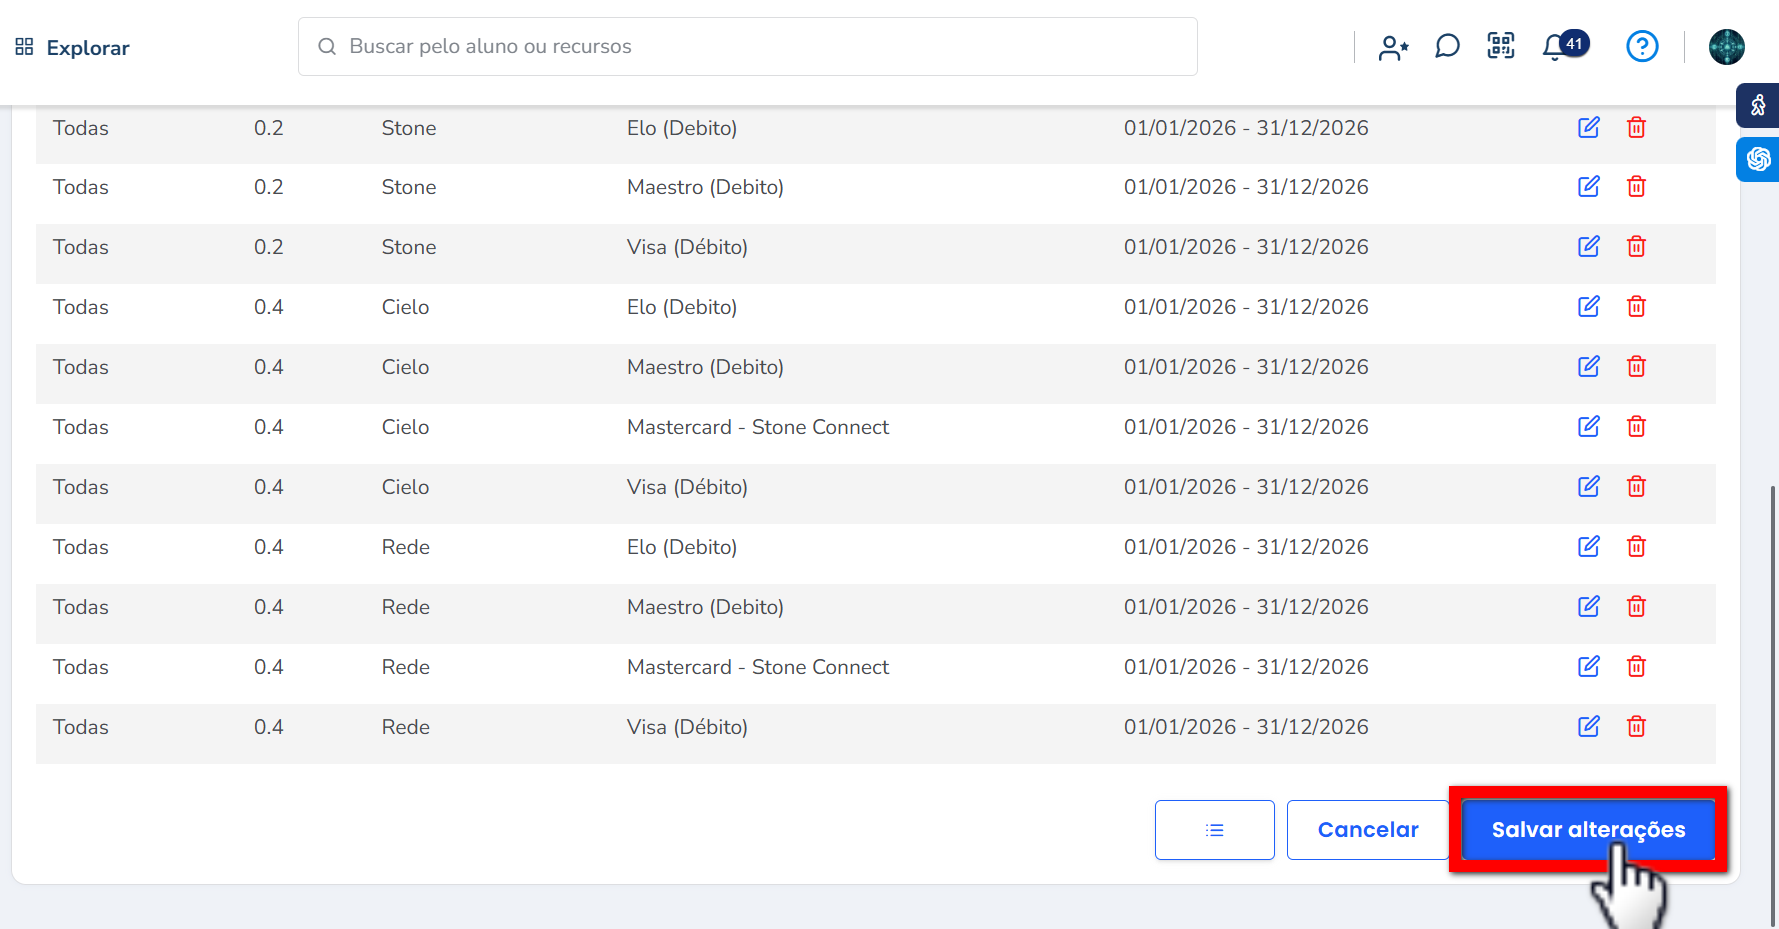Open the user profile avatar
Image resolution: width=1779 pixels, height=929 pixels.
tap(1726, 47)
